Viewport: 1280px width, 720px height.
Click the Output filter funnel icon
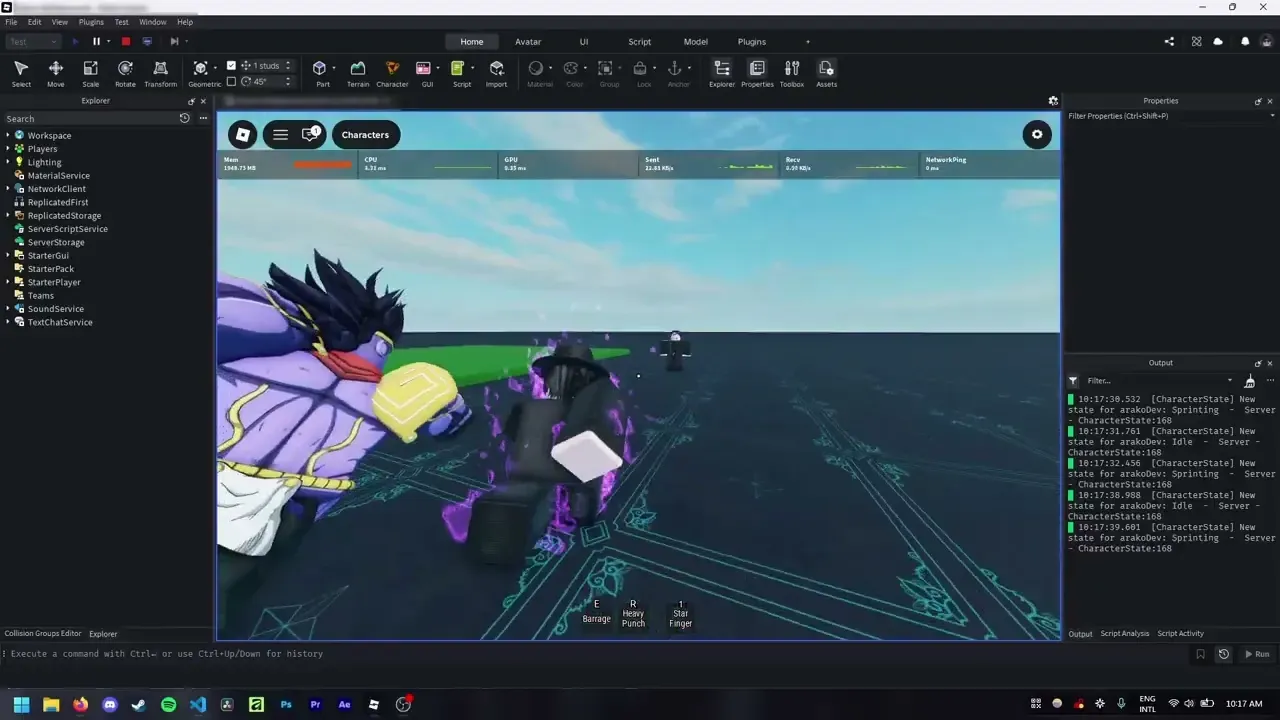[x=1073, y=381]
